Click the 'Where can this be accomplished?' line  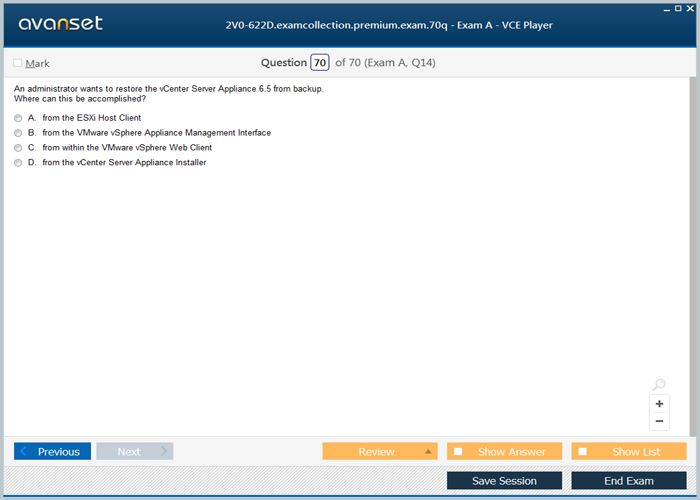pos(80,99)
